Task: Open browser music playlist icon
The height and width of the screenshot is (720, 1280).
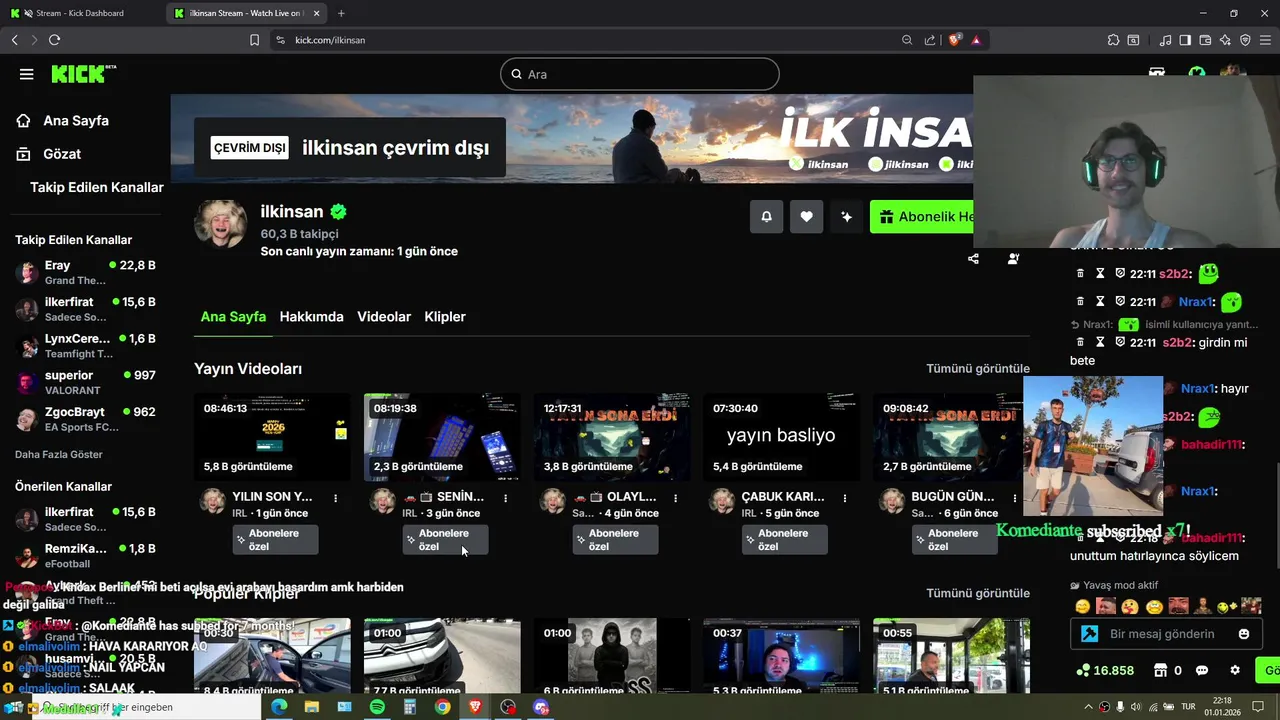Action: tap(1165, 40)
